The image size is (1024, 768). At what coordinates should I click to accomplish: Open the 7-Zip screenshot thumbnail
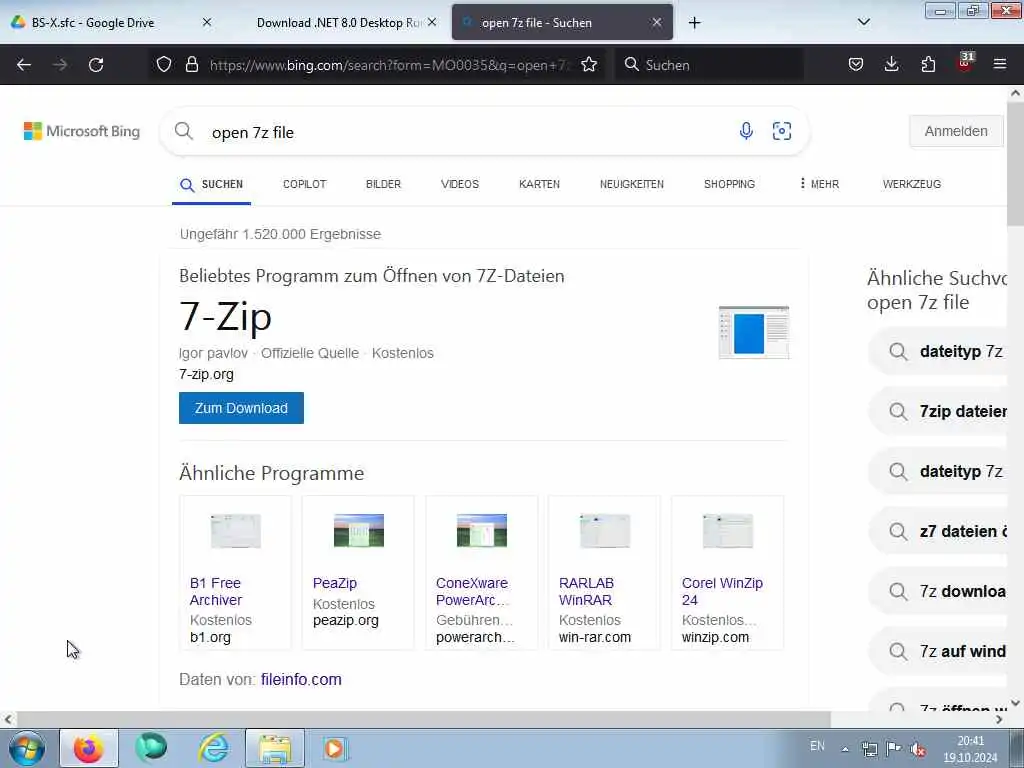(x=754, y=332)
